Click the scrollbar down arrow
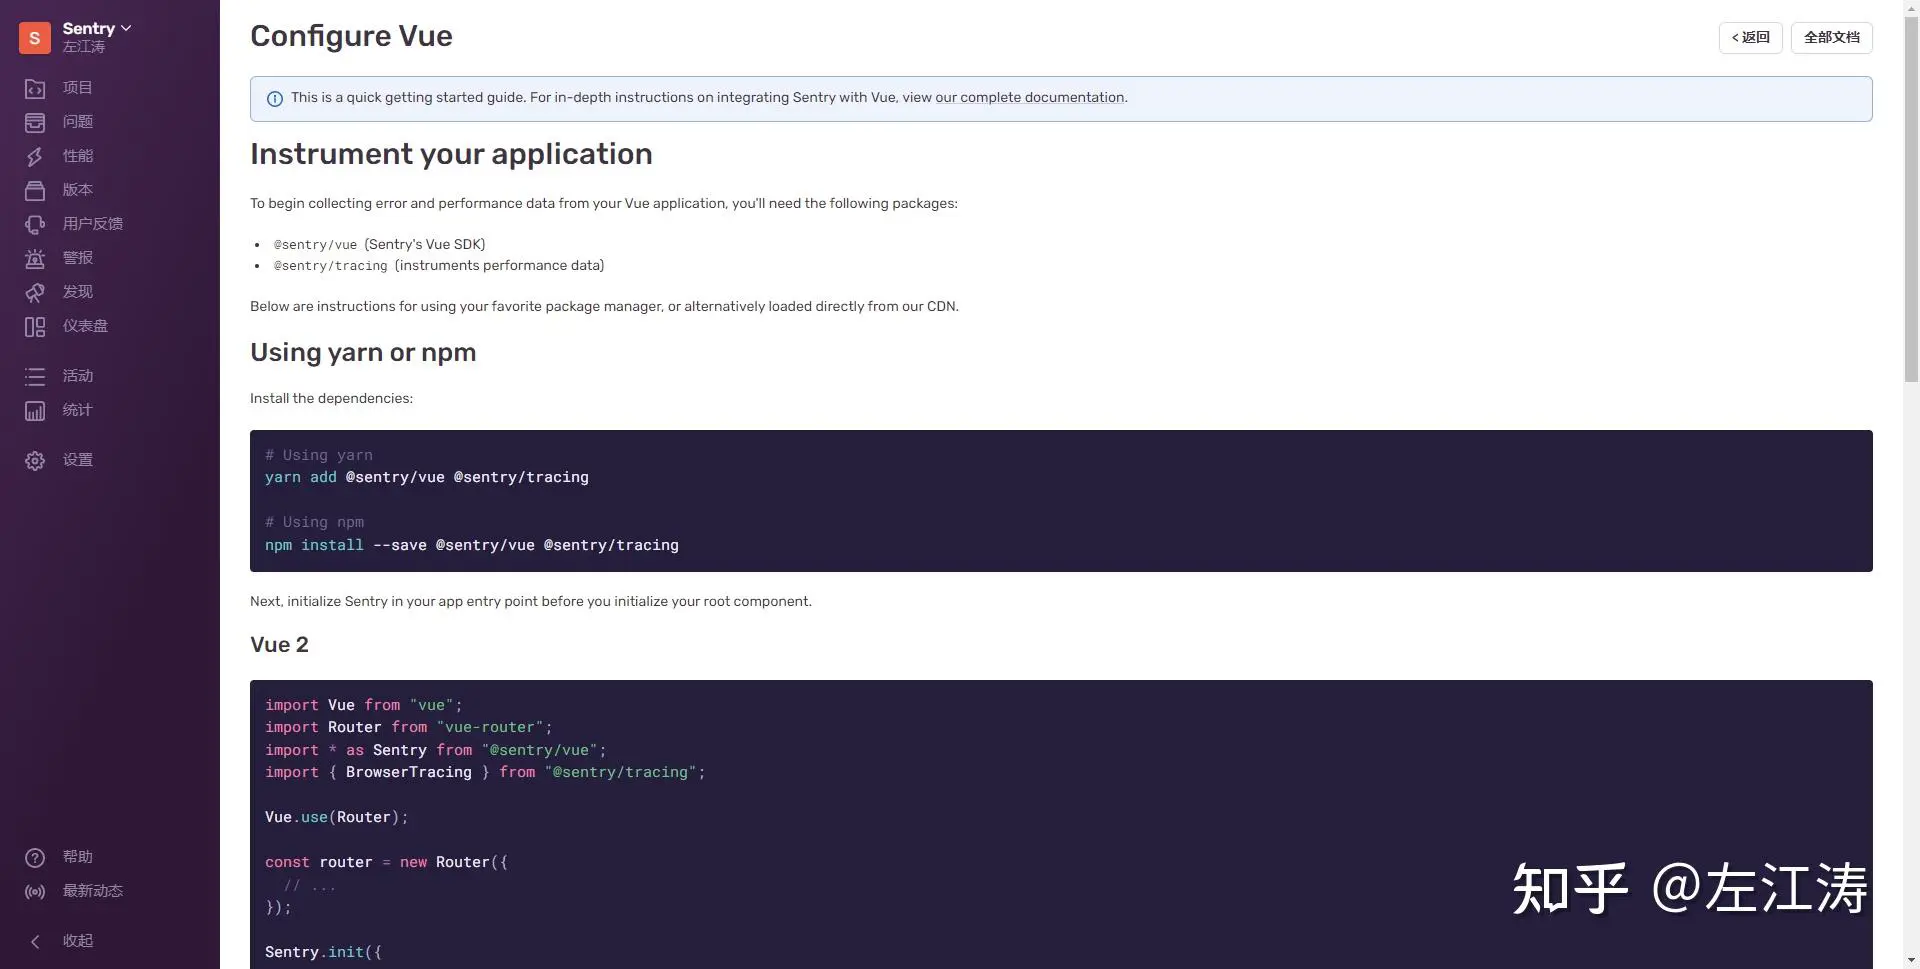The image size is (1920, 969). (1911, 960)
